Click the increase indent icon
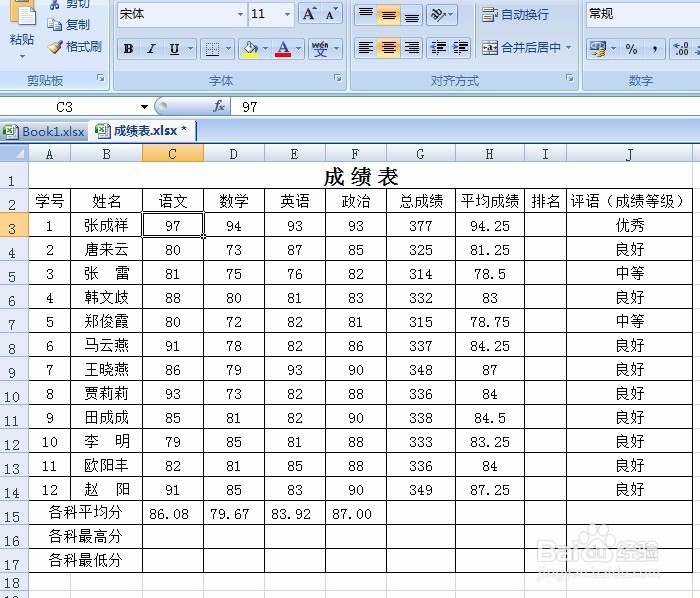This screenshot has width=700, height=598. tap(460, 48)
